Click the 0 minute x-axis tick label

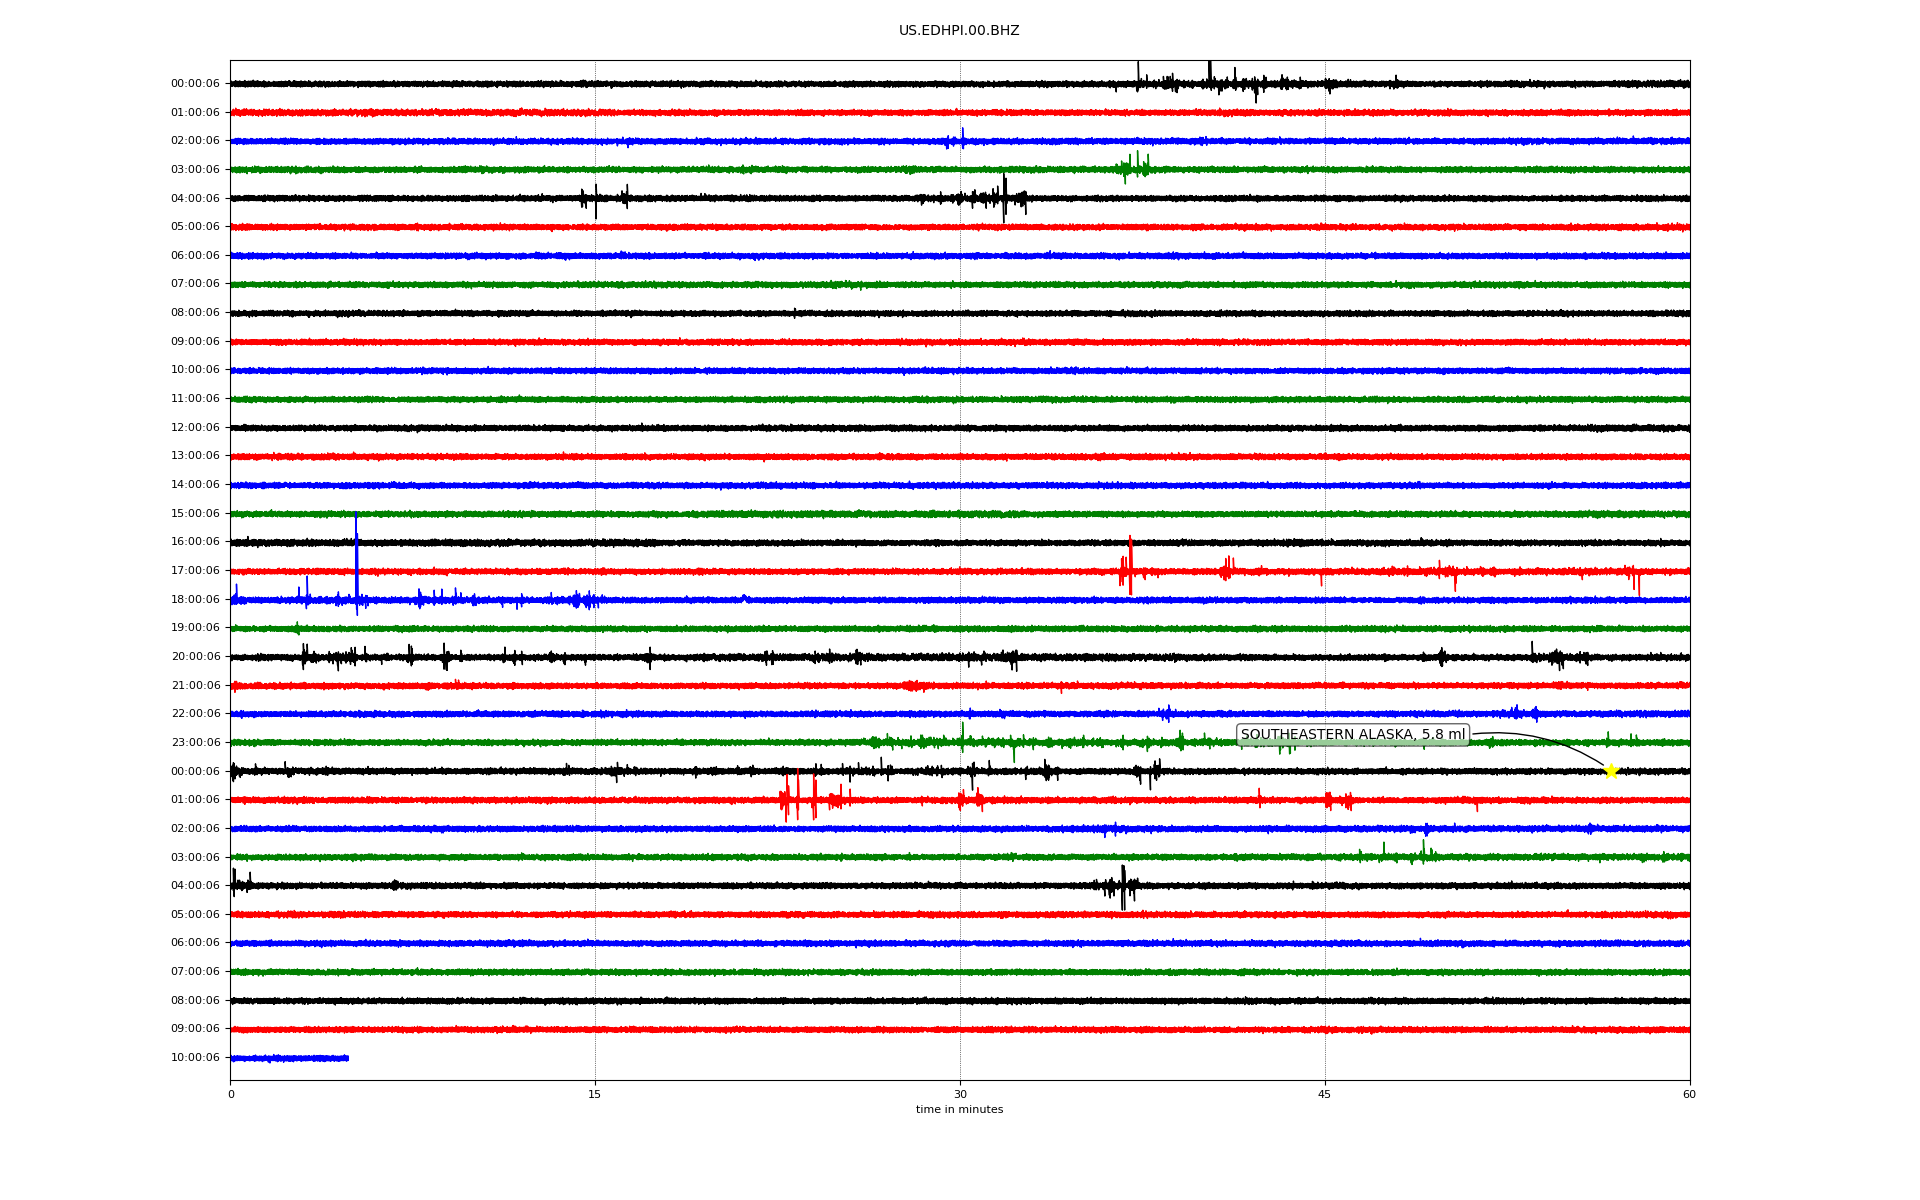(231, 1094)
